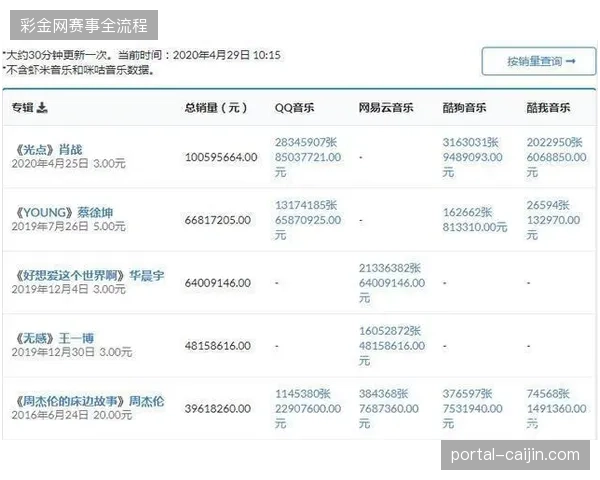Click 酷狗音乐 amount 9489093.00
The height and width of the screenshot is (480, 600).
click(x=473, y=157)
